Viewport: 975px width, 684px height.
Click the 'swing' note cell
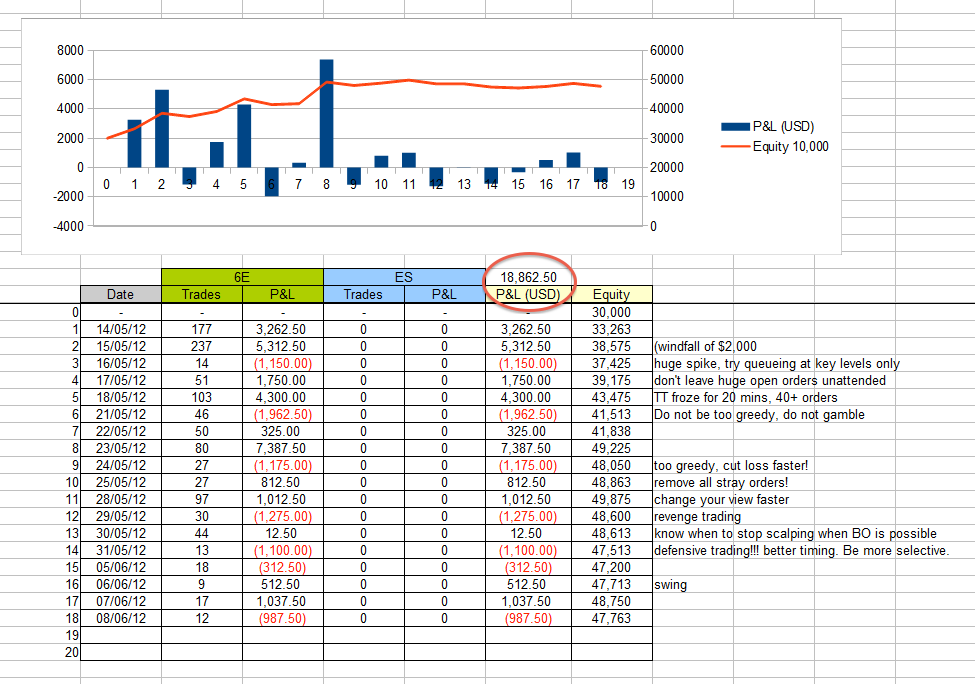669,584
